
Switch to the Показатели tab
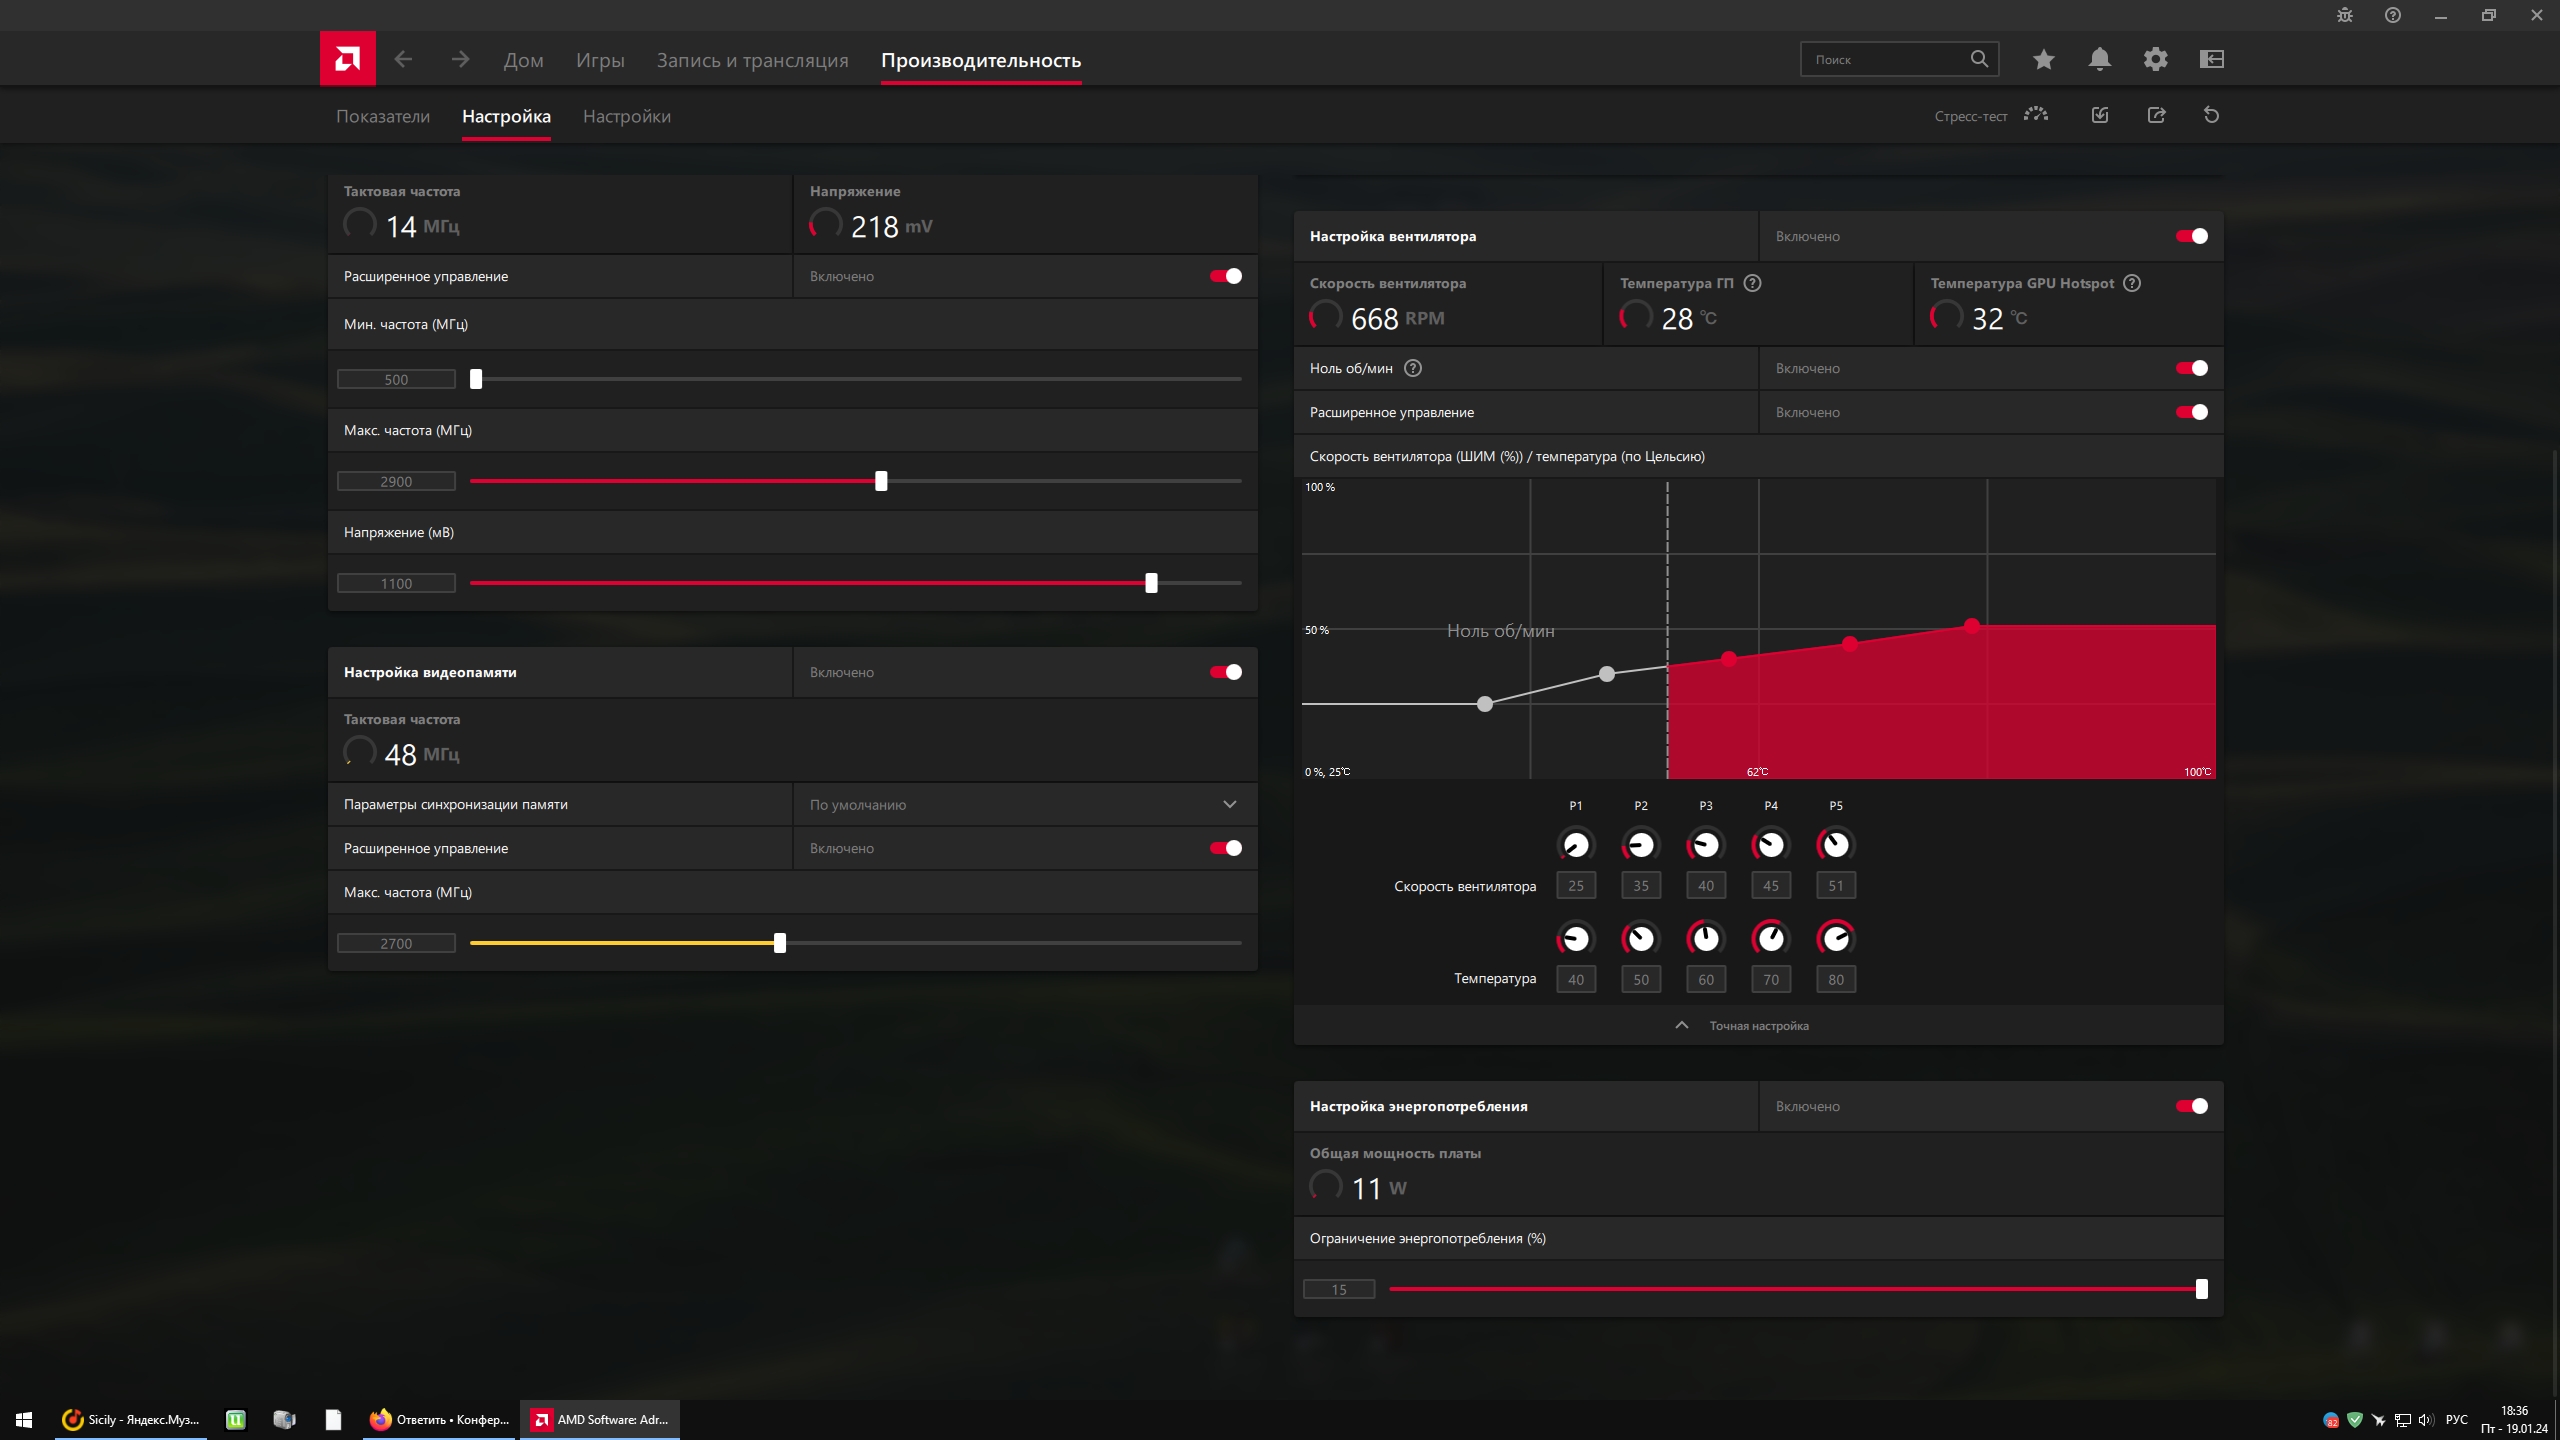click(x=383, y=116)
